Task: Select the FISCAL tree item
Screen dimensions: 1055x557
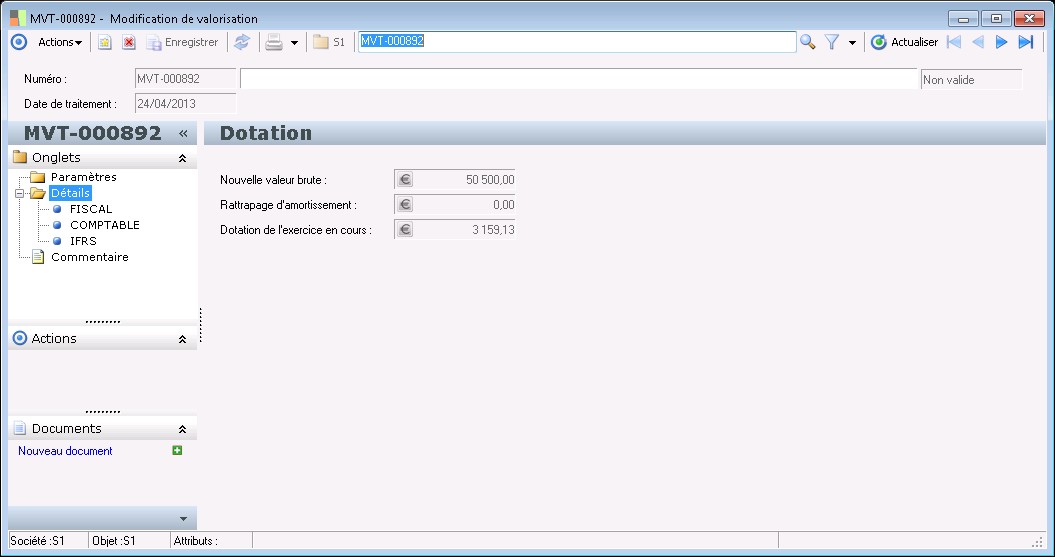Action: [91, 209]
